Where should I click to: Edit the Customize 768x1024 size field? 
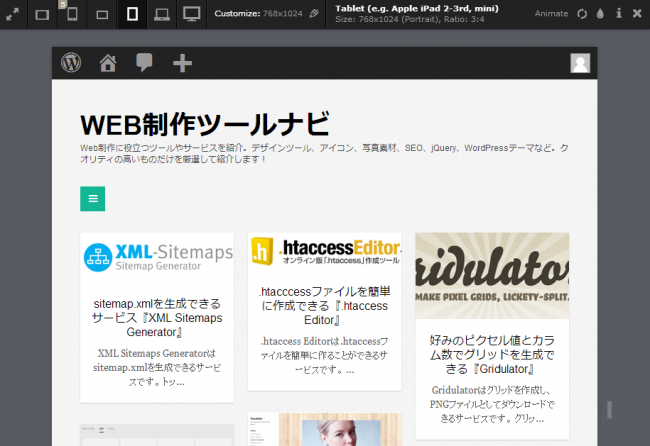[x=258, y=13]
